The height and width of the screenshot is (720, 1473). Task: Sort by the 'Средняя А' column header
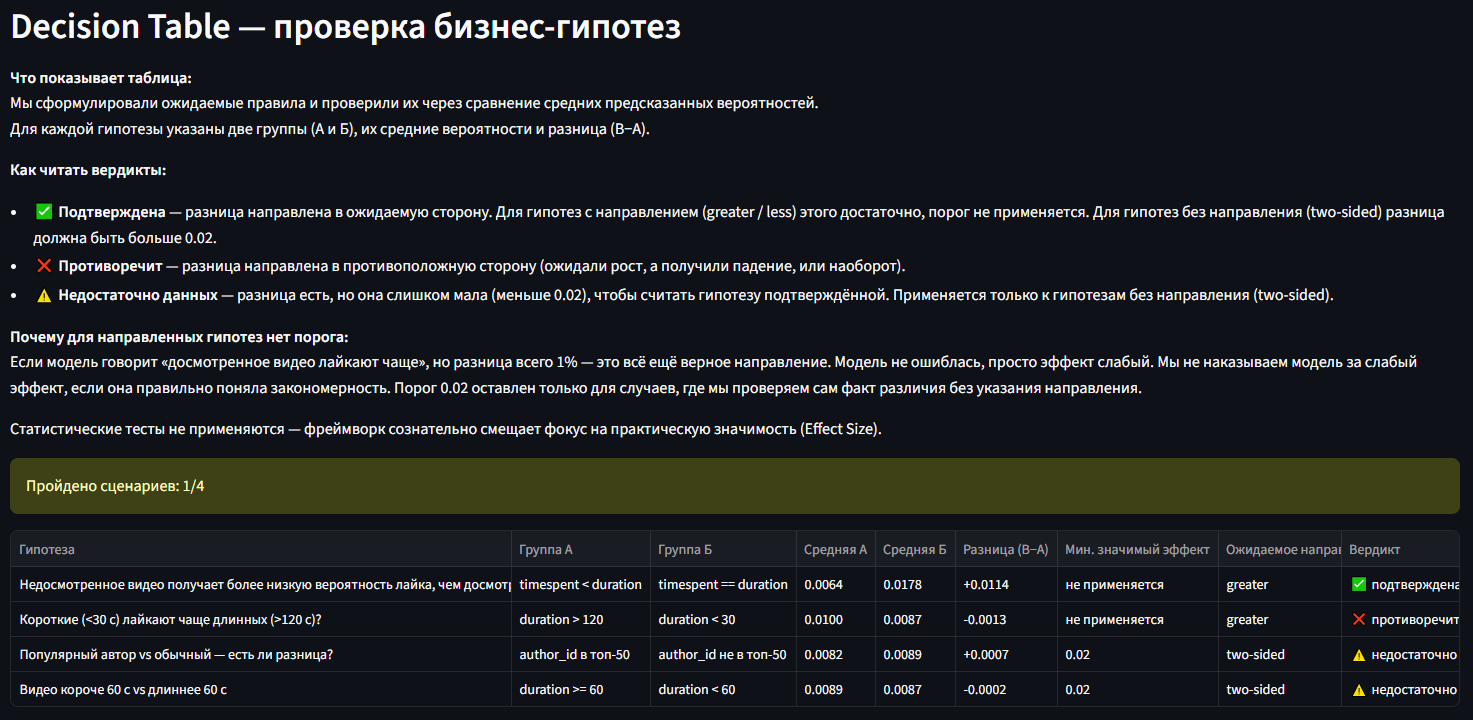pos(835,550)
